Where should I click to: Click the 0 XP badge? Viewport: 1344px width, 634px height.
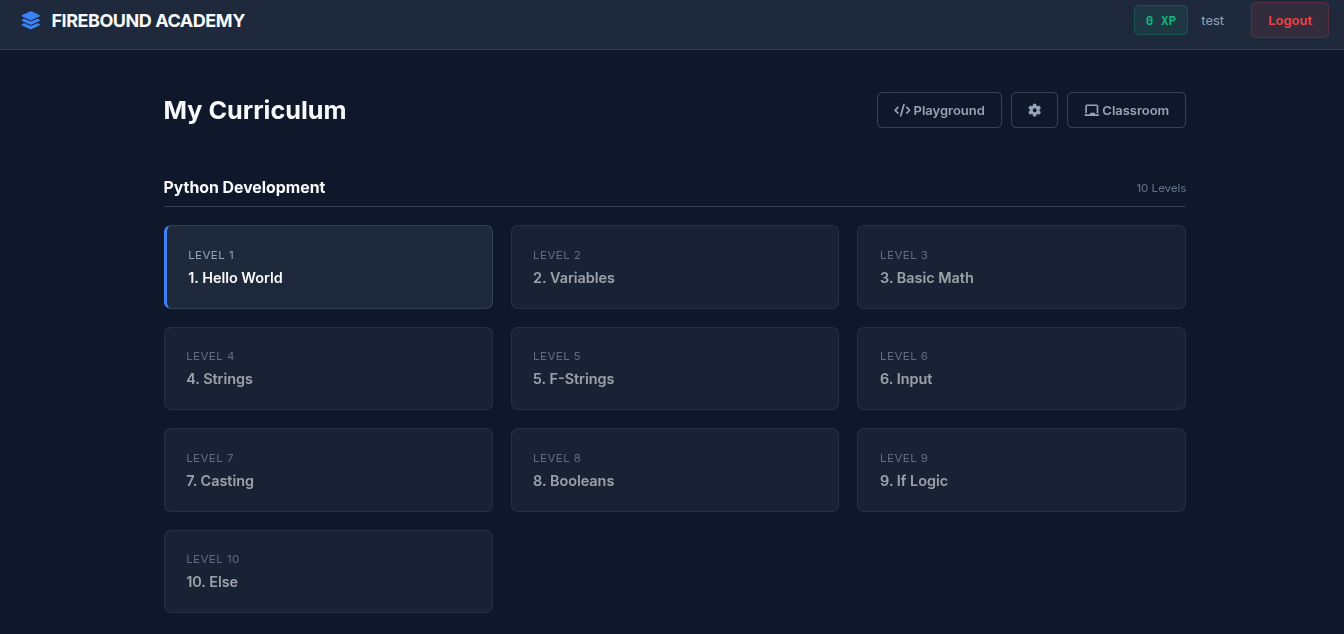tap(1160, 20)
